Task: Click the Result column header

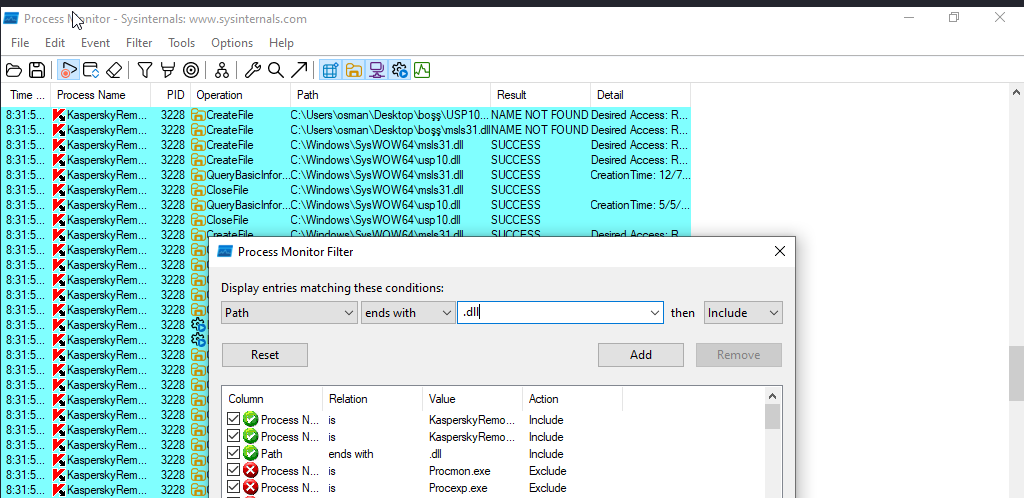Action: pyautogui.click(x=540, y=95)
